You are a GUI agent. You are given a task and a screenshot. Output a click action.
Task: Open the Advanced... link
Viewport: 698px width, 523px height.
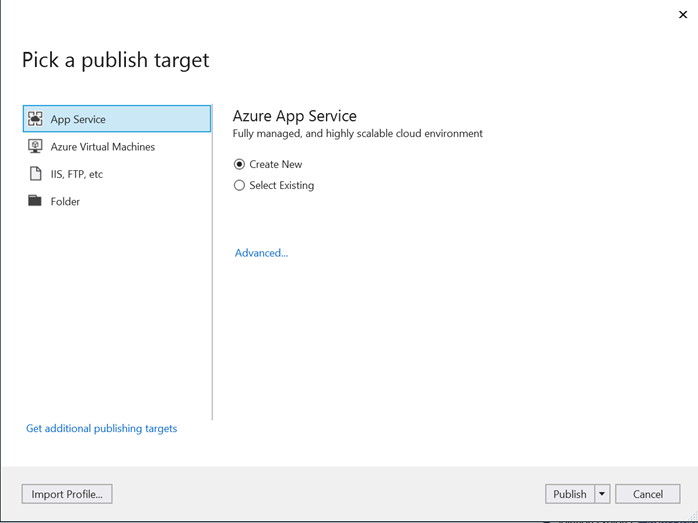pyautogui.click(x=261, y=253)
